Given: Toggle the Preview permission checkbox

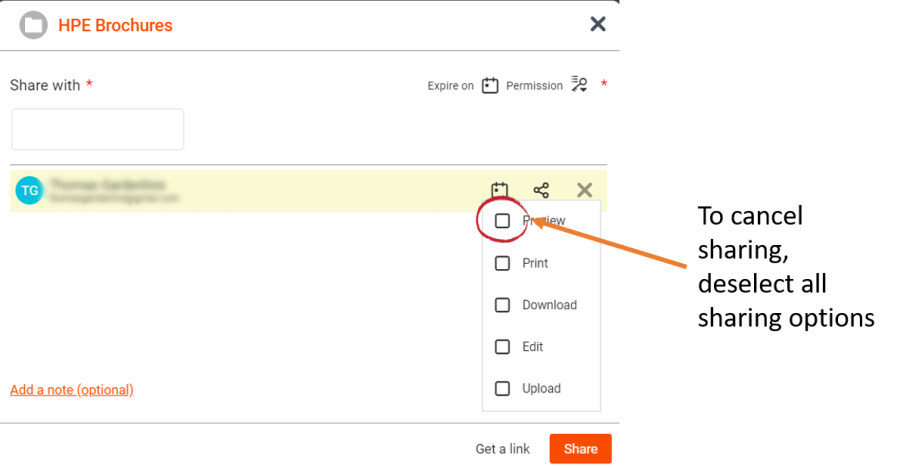Looking at the screenshot, I should pyautogui.click(x=502, y=221).
